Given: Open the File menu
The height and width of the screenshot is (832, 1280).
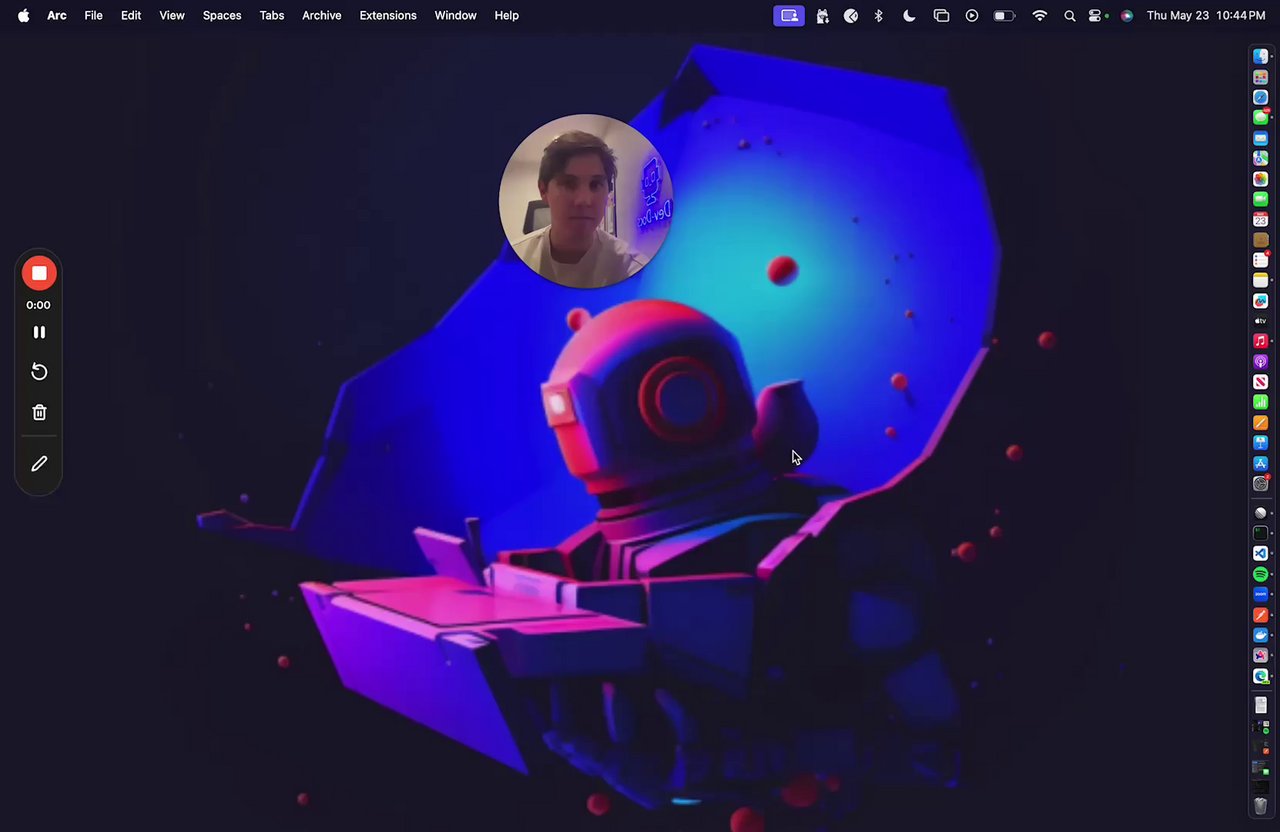Looking at the screenshot, I should coord(93,15).
